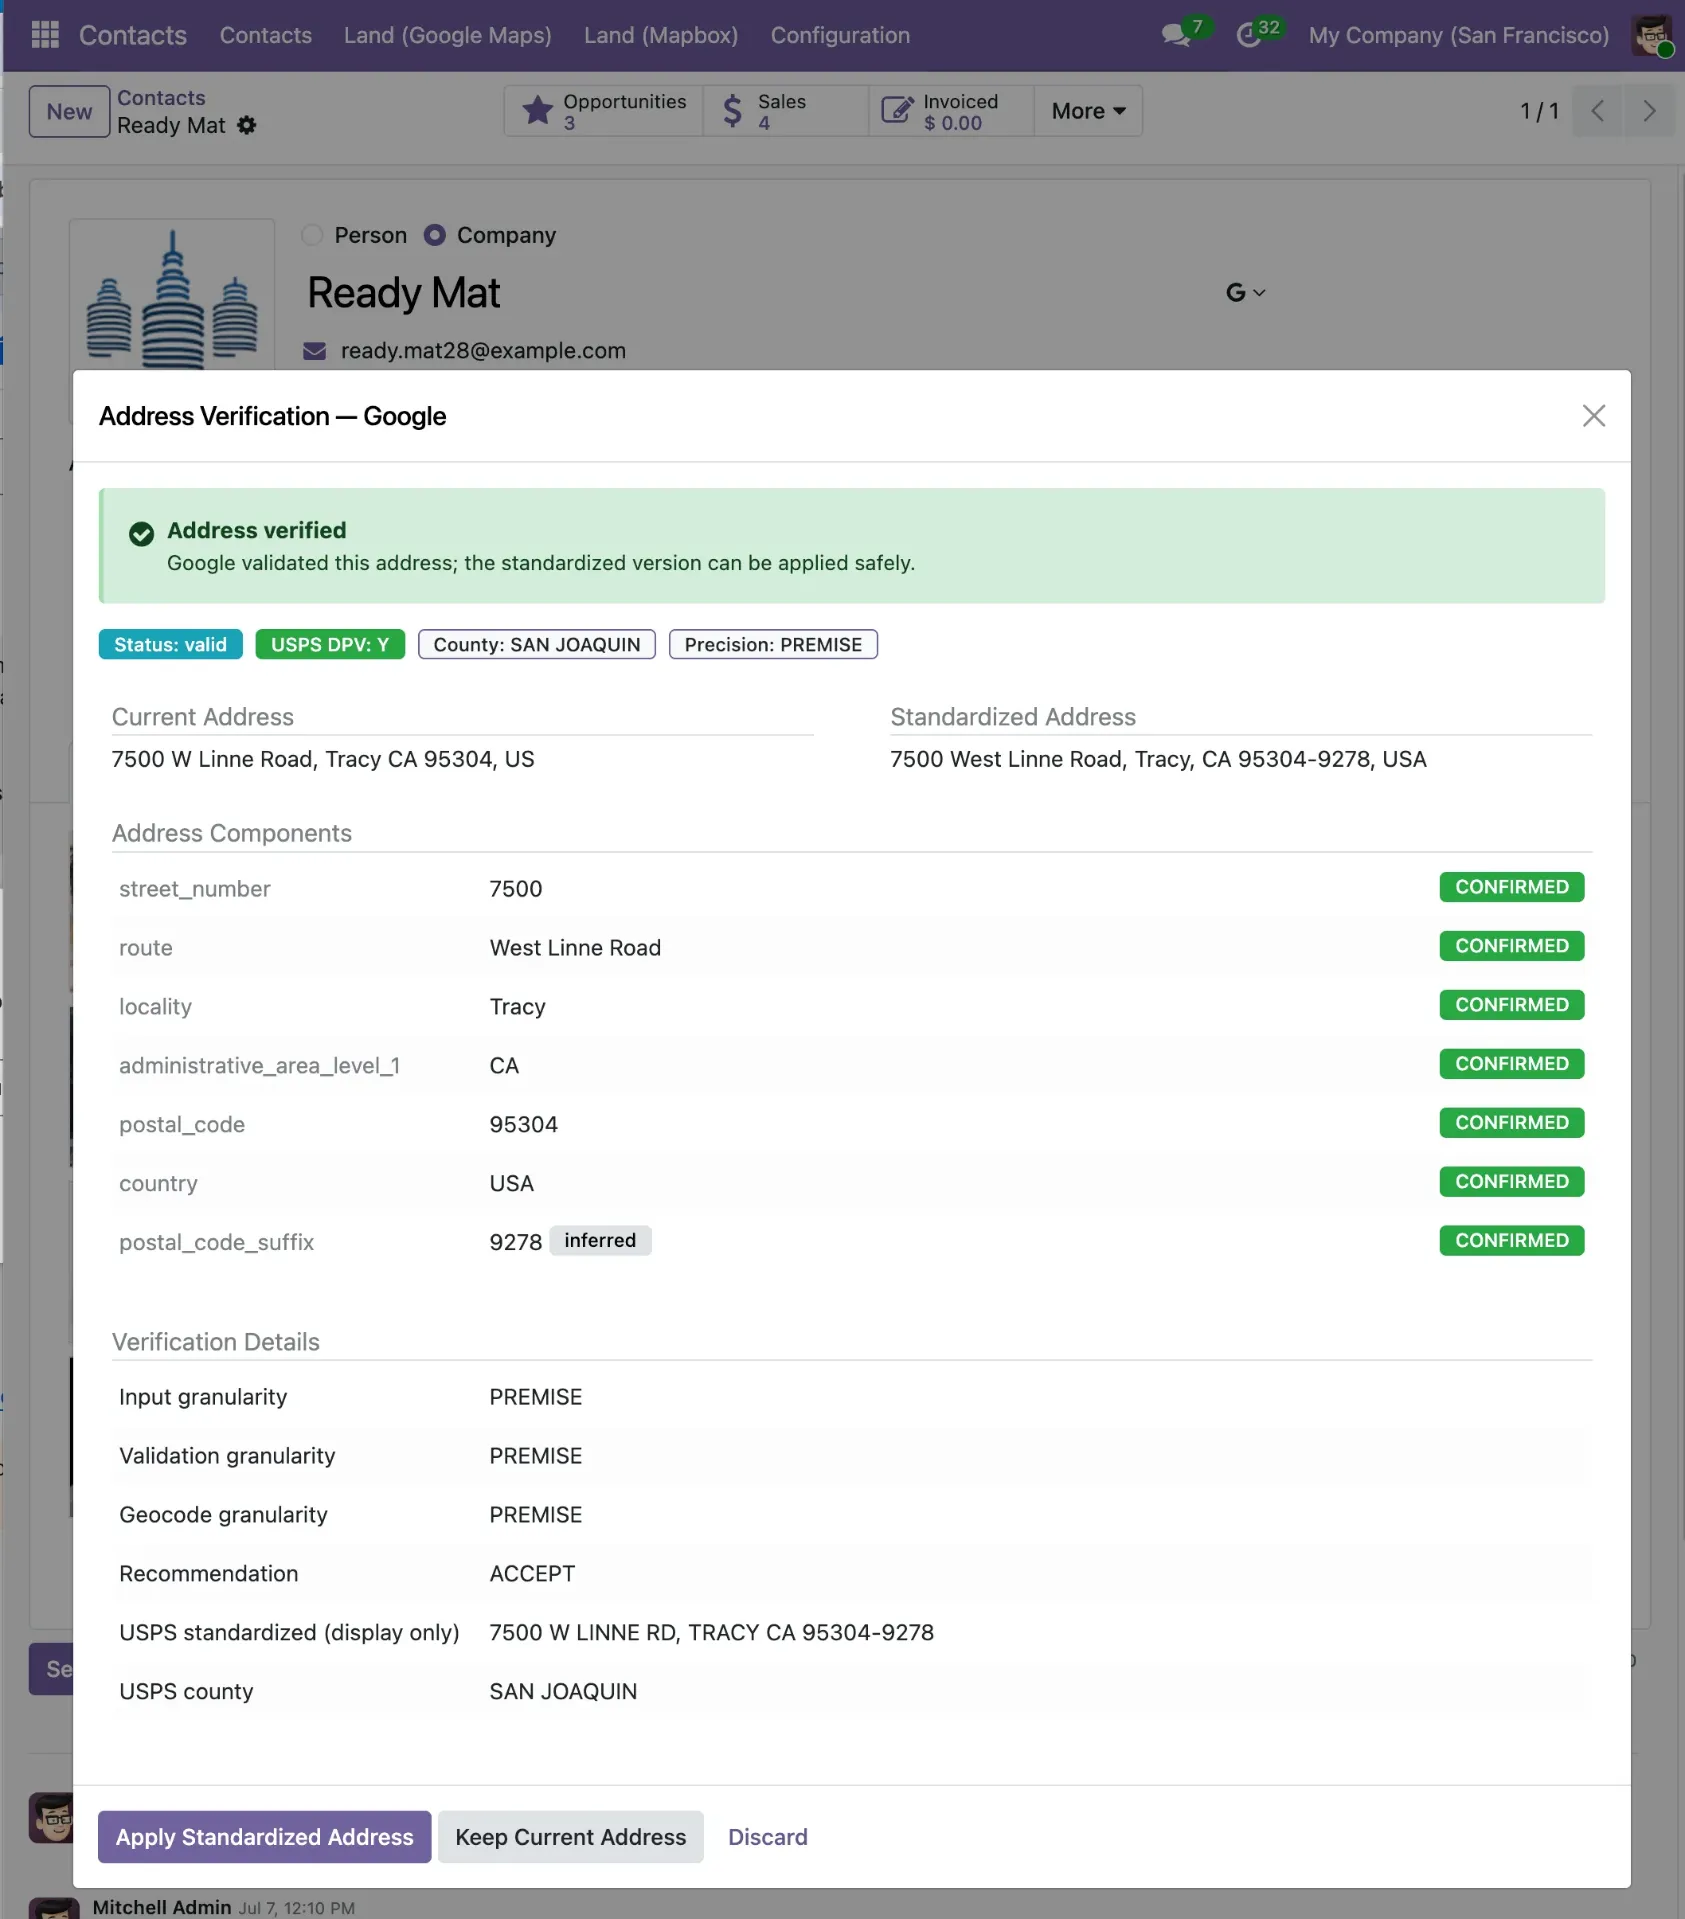Click Keep Current Address
This screenshot has height=1919, width=1685.
[x=571, y=1837]
